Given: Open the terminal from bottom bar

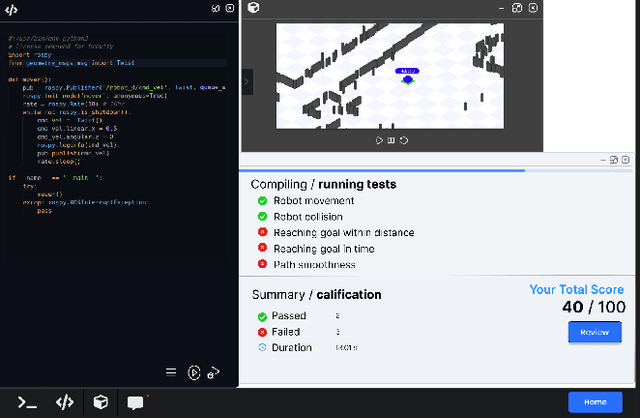Looking at the screenshot, I should [x=28, y=402].
